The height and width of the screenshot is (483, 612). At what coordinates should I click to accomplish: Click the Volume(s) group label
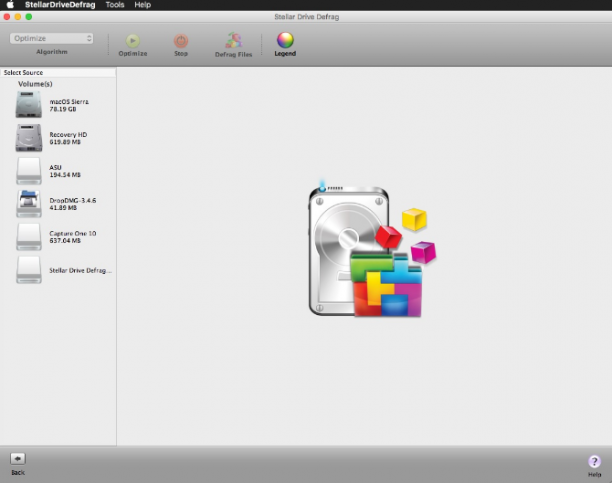pos(35,84)
